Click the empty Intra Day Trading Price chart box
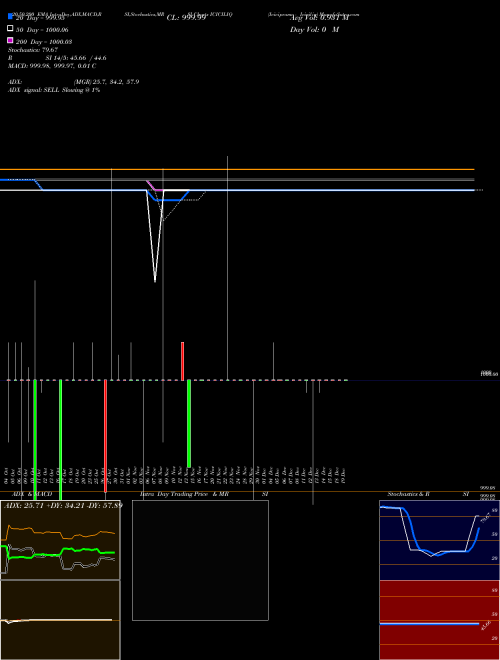The height and width of the screenshot is (660, 500). [200, 560]
